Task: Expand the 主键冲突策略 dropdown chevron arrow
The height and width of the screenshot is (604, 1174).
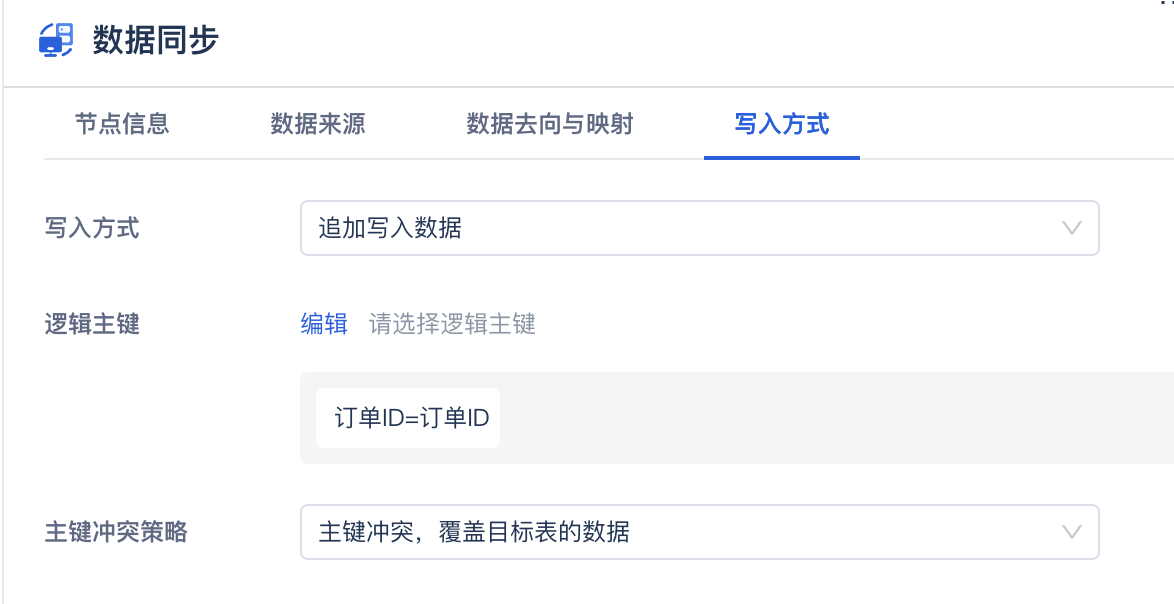Action: point(1071,531)
